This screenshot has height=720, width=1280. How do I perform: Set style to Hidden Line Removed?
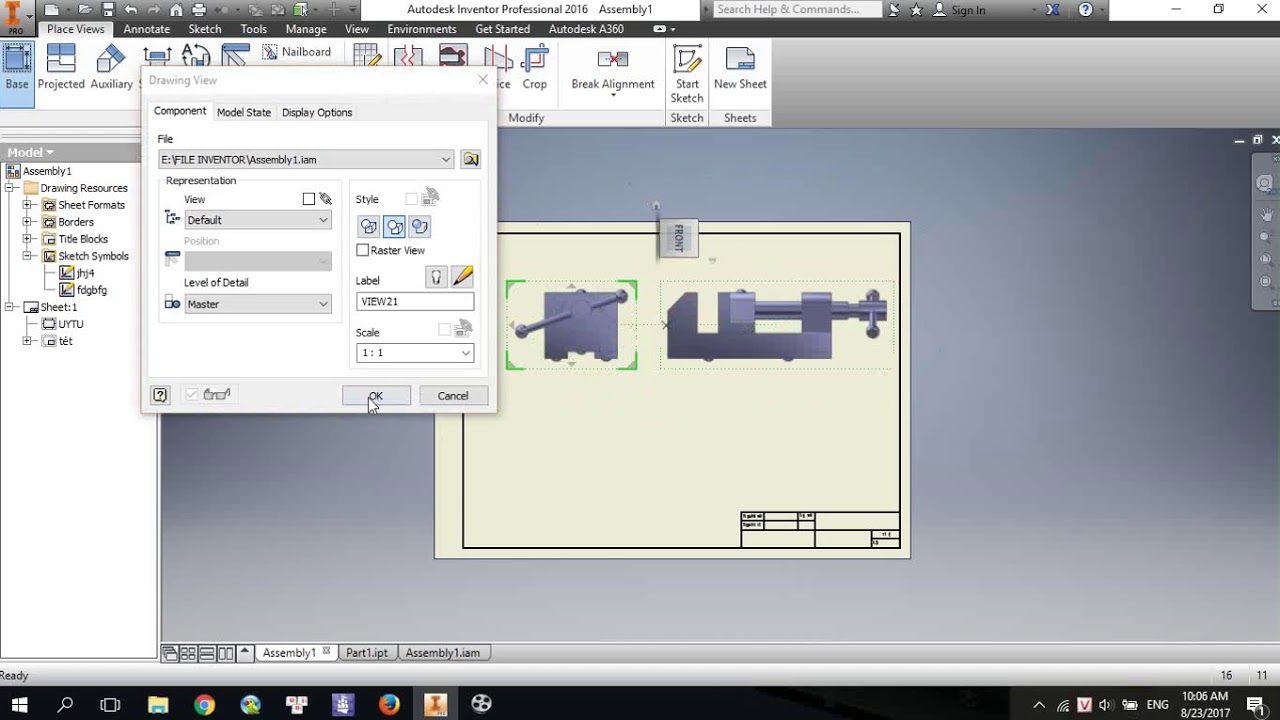coord(394,227)
